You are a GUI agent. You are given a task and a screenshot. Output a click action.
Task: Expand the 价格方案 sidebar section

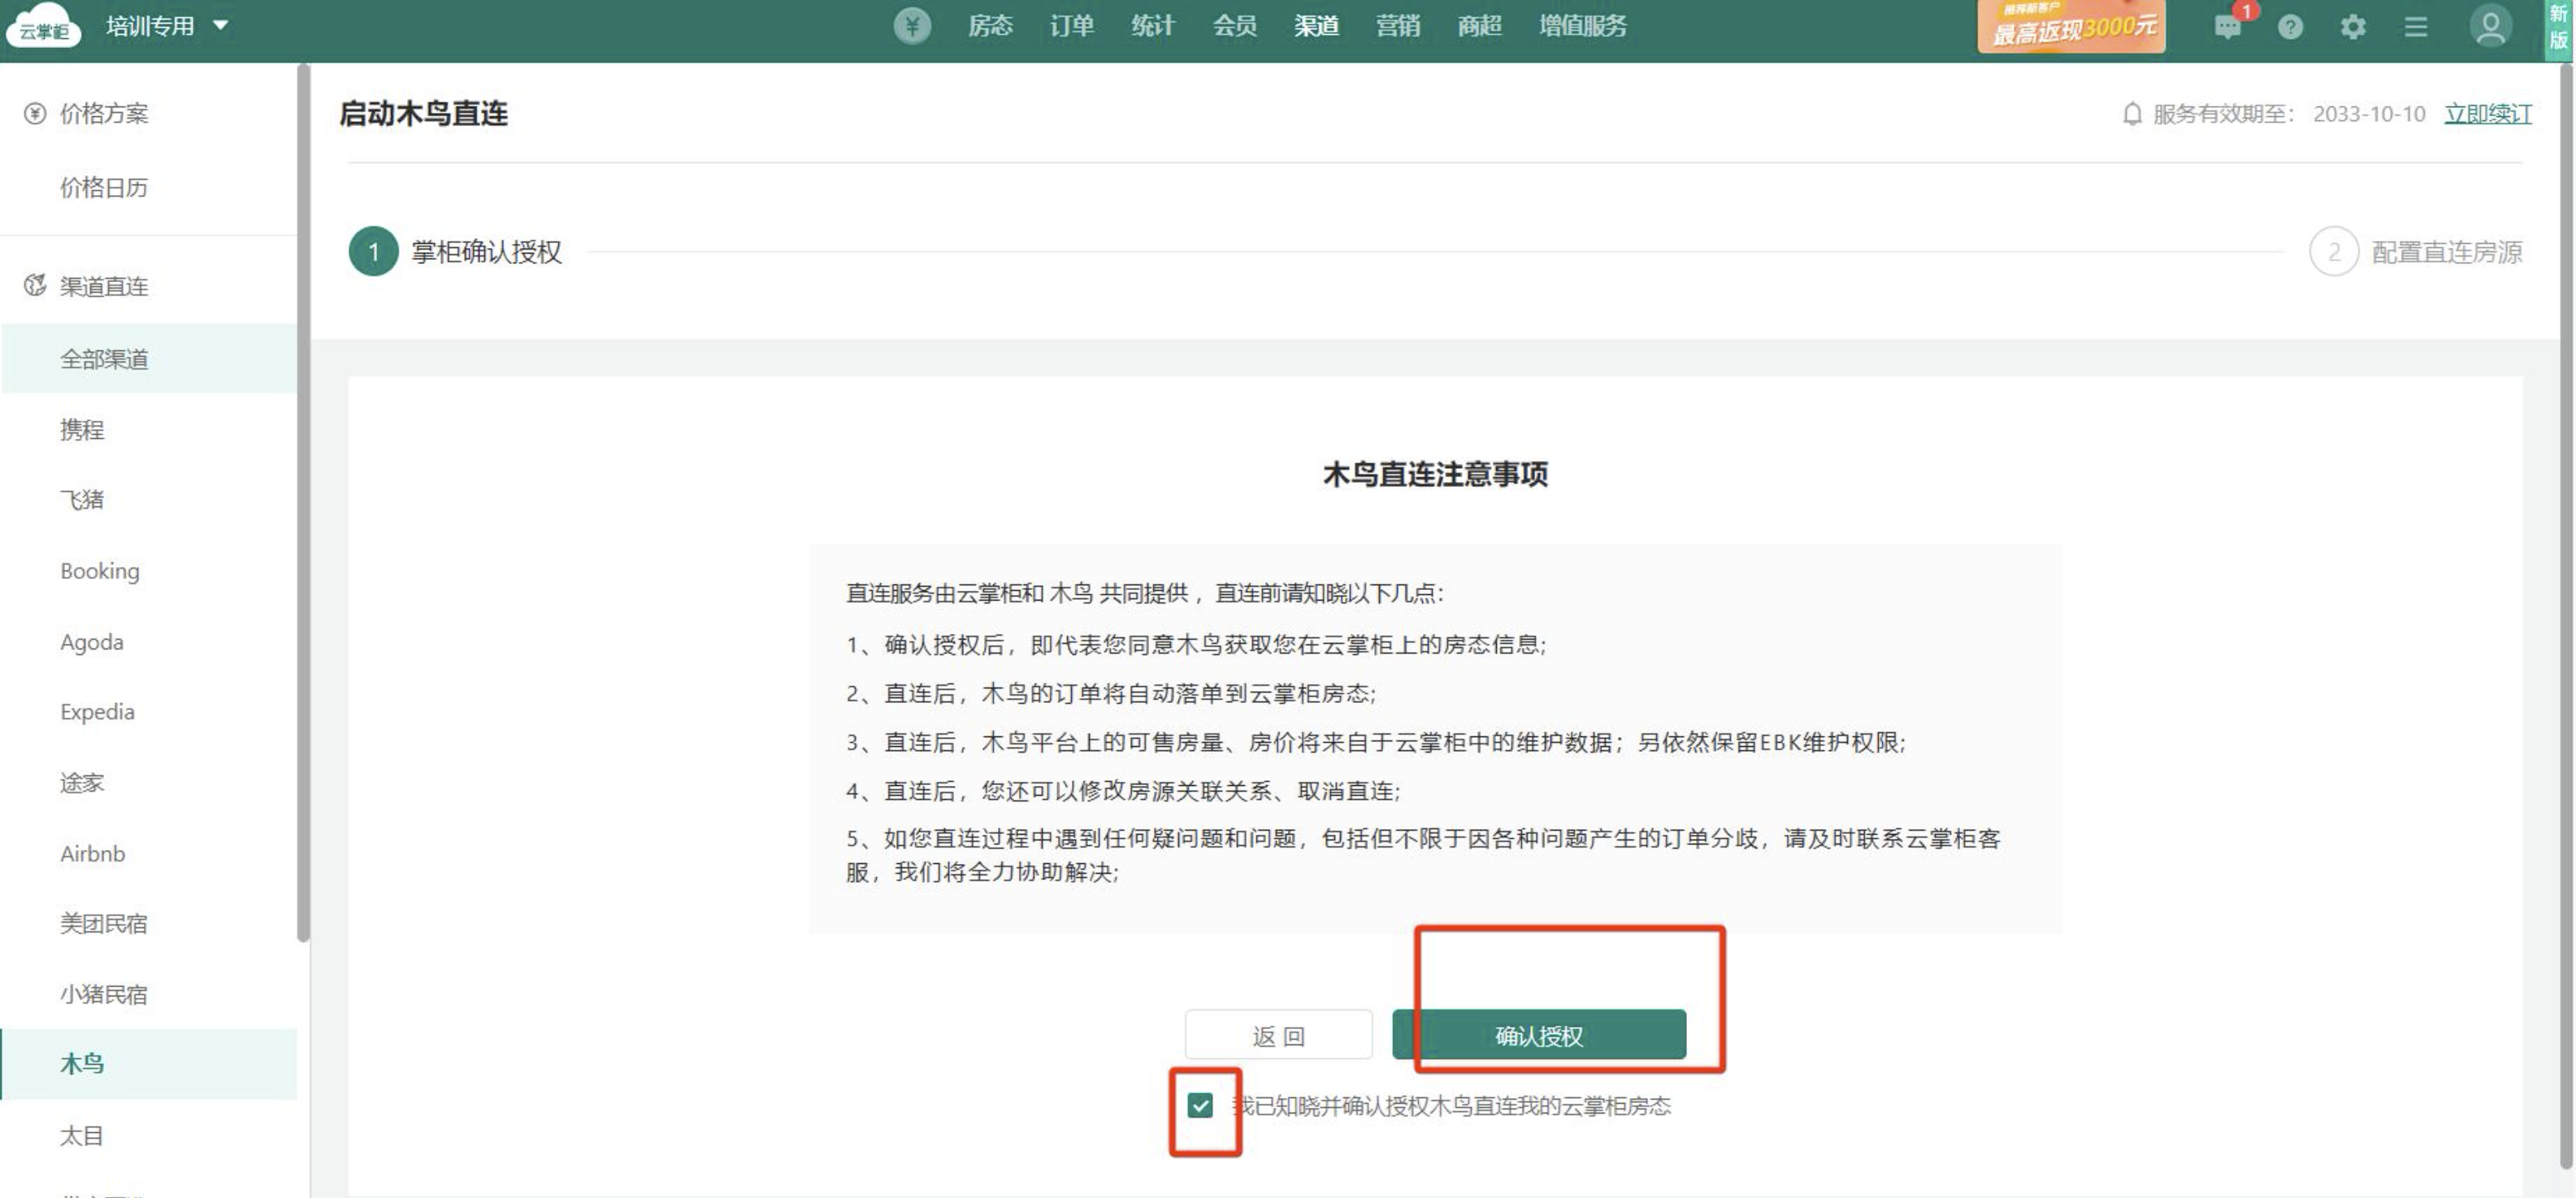pos(103,114)
